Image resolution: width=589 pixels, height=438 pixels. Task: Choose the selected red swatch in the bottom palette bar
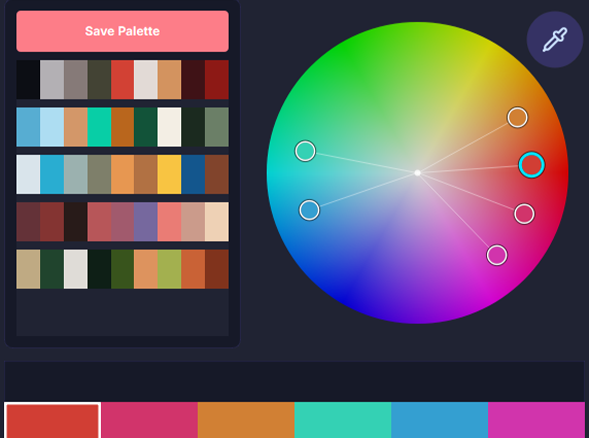coord(53,420)
